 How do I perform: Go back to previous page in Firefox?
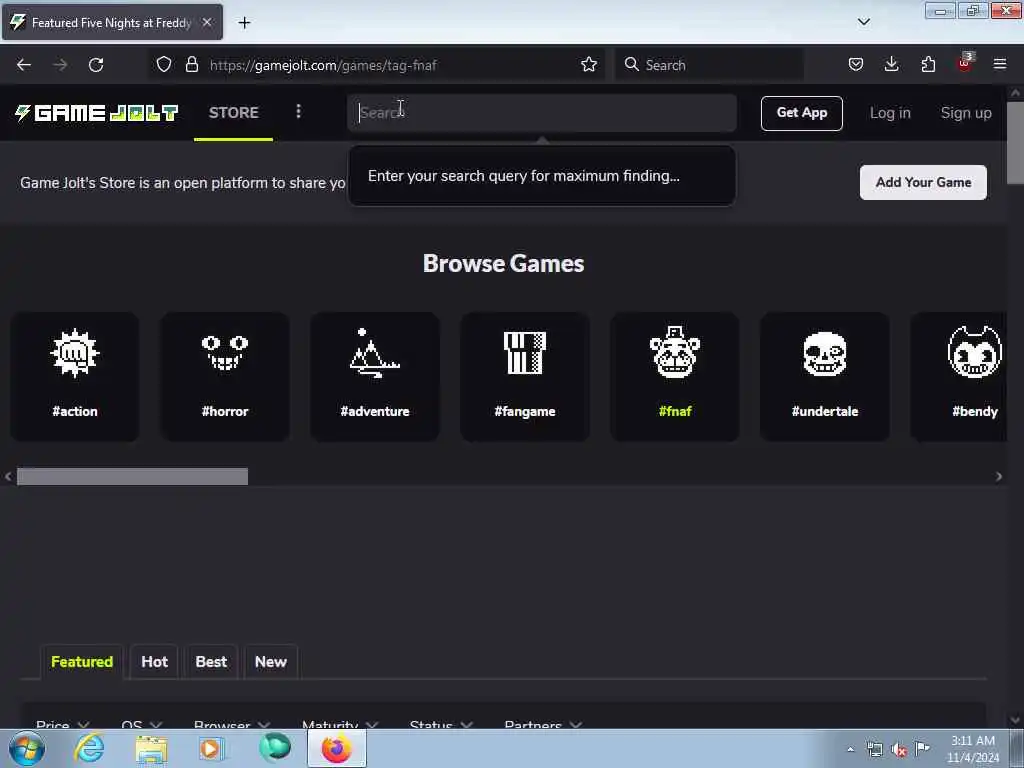click(24, 65)
